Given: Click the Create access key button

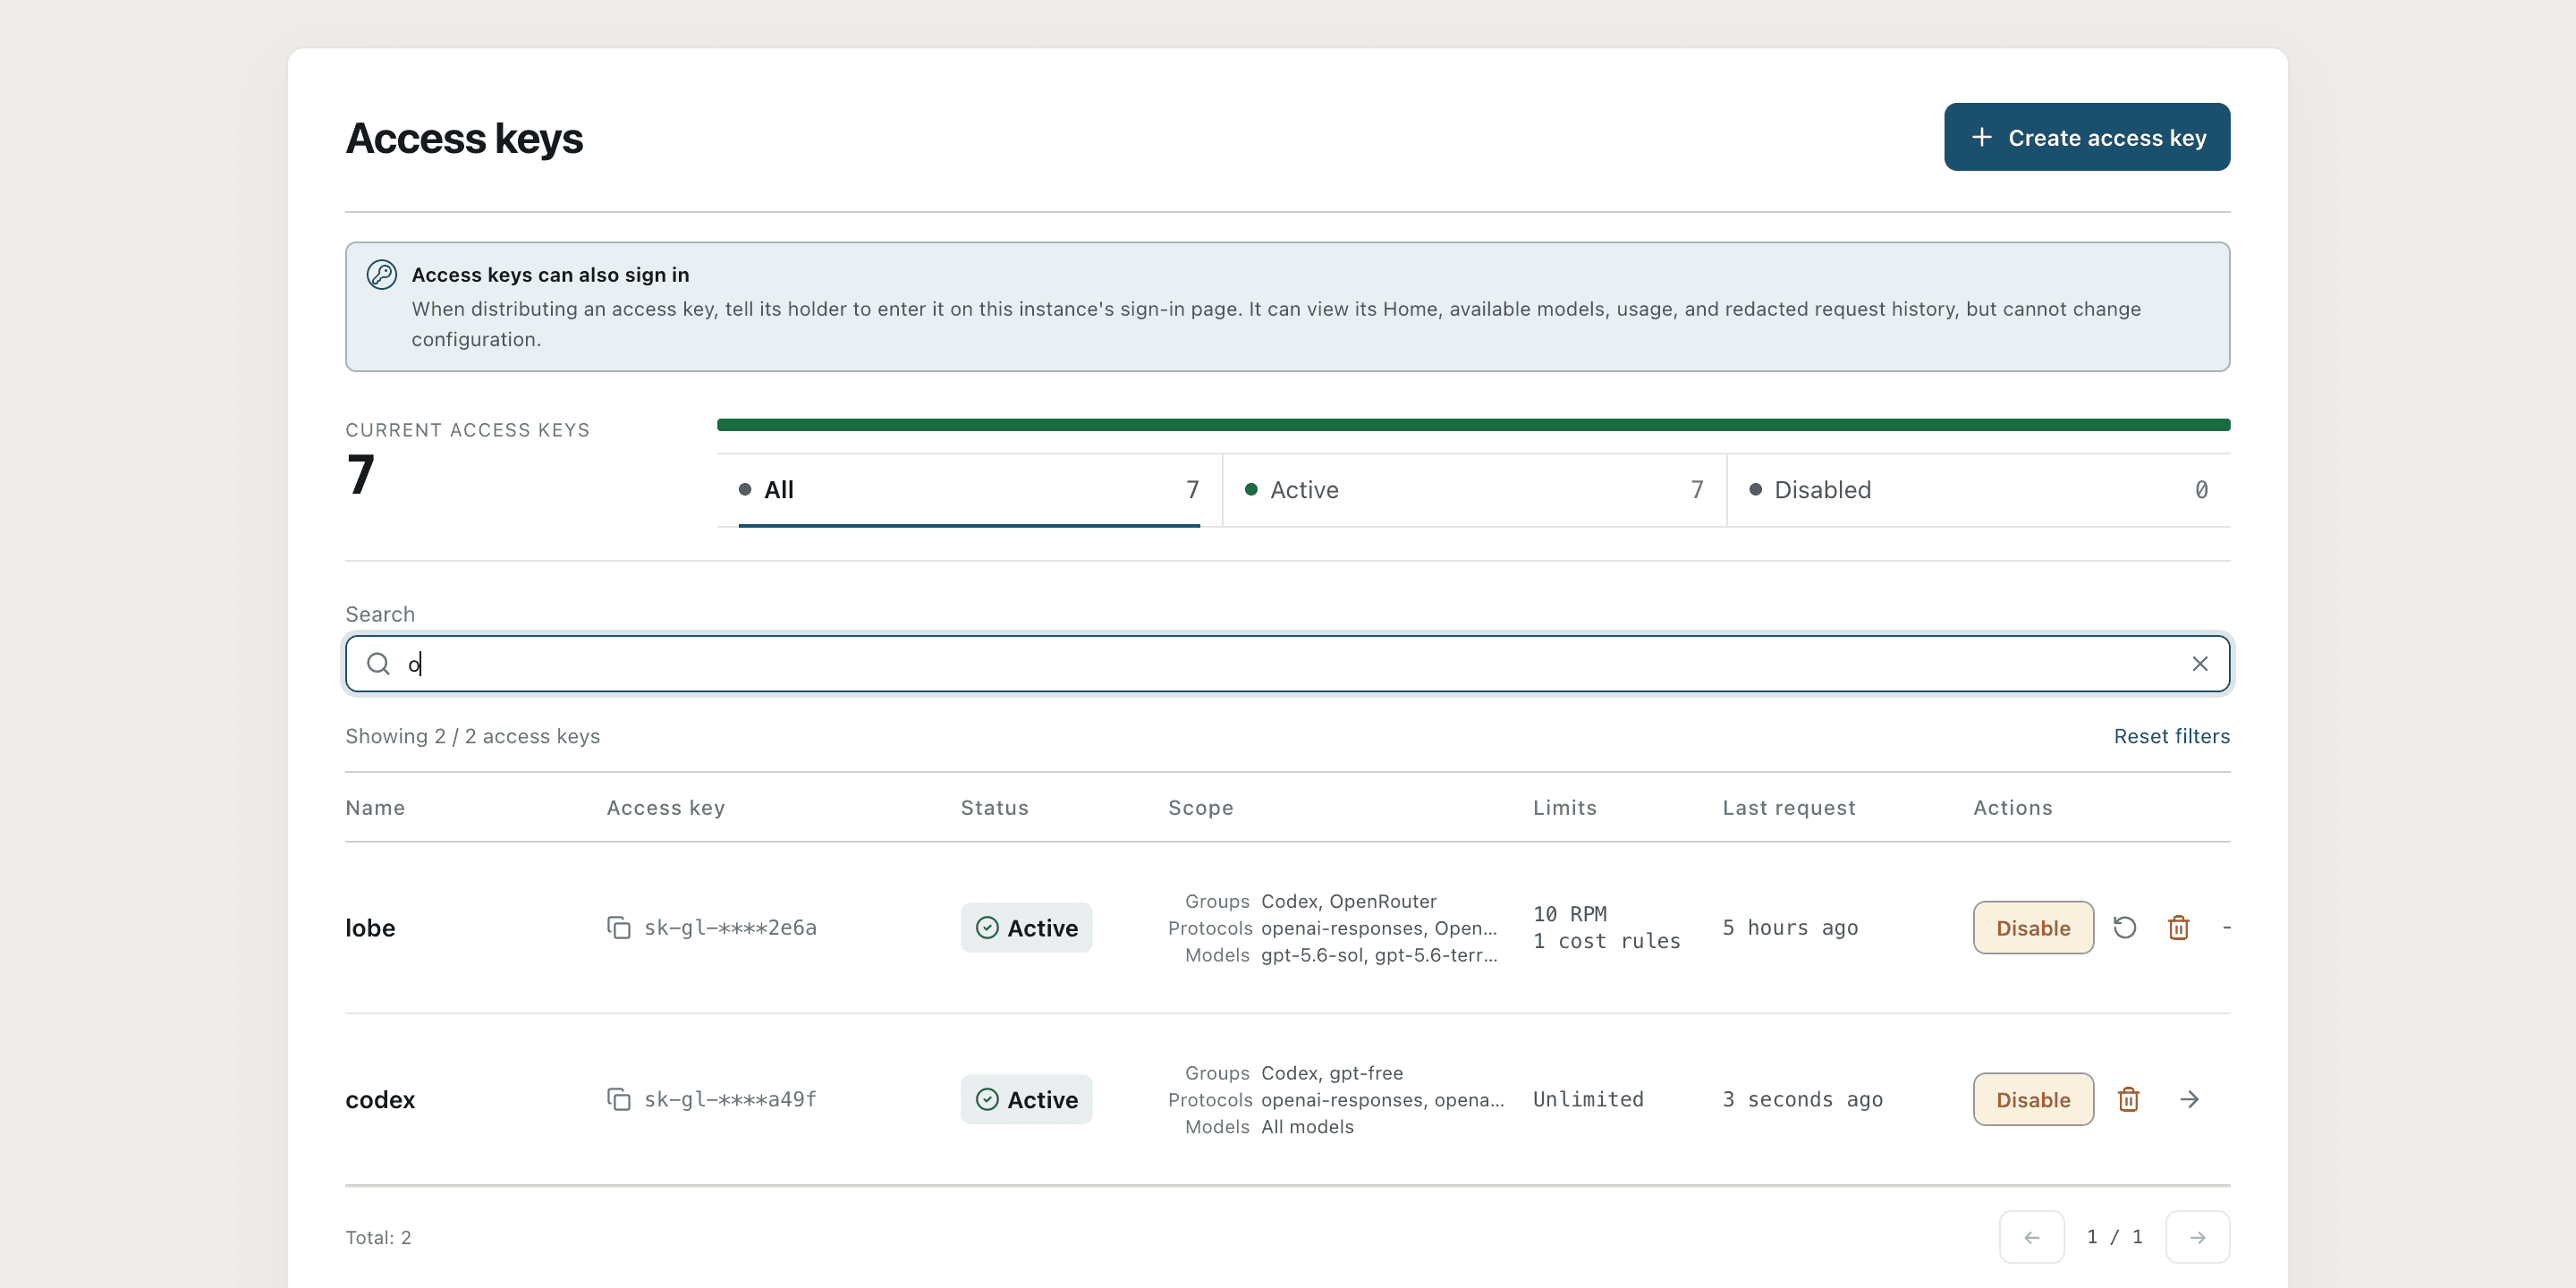Looking at the screenshot, I should [x=2086, y=137].
